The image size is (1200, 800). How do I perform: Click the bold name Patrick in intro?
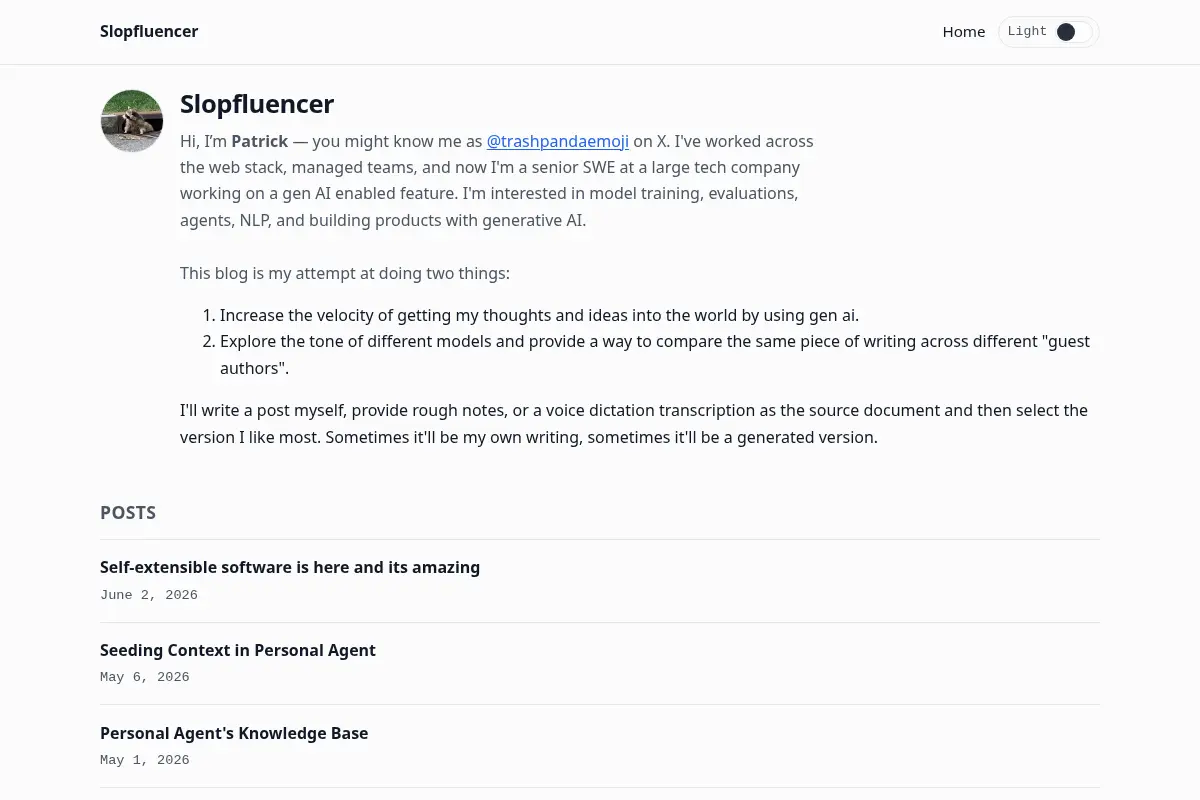coord(260,141)
